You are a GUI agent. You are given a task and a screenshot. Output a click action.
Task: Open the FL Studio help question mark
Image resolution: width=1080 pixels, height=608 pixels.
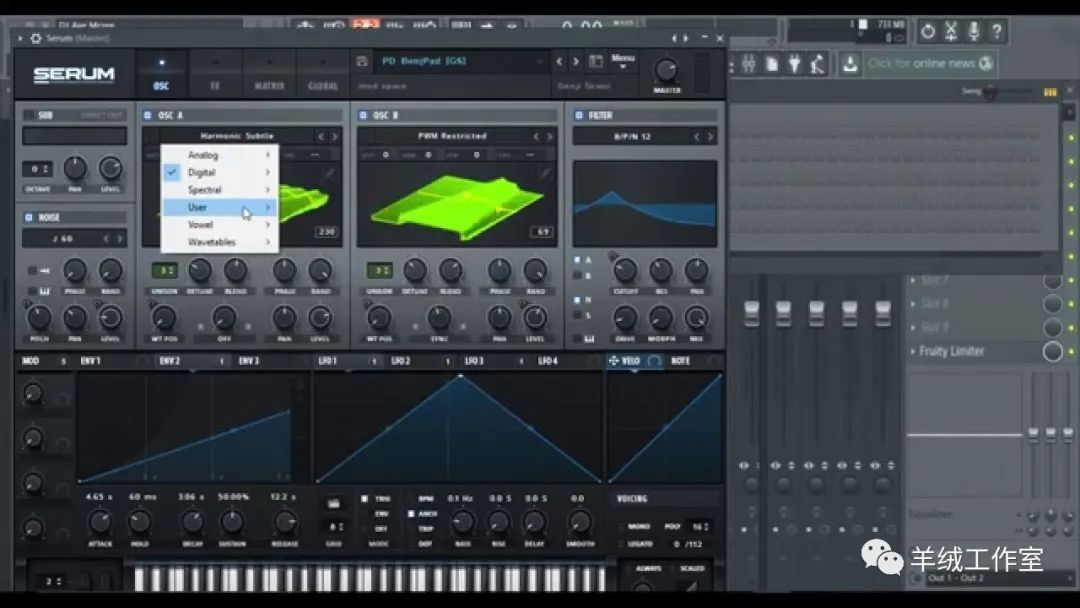tap(997, 32)
